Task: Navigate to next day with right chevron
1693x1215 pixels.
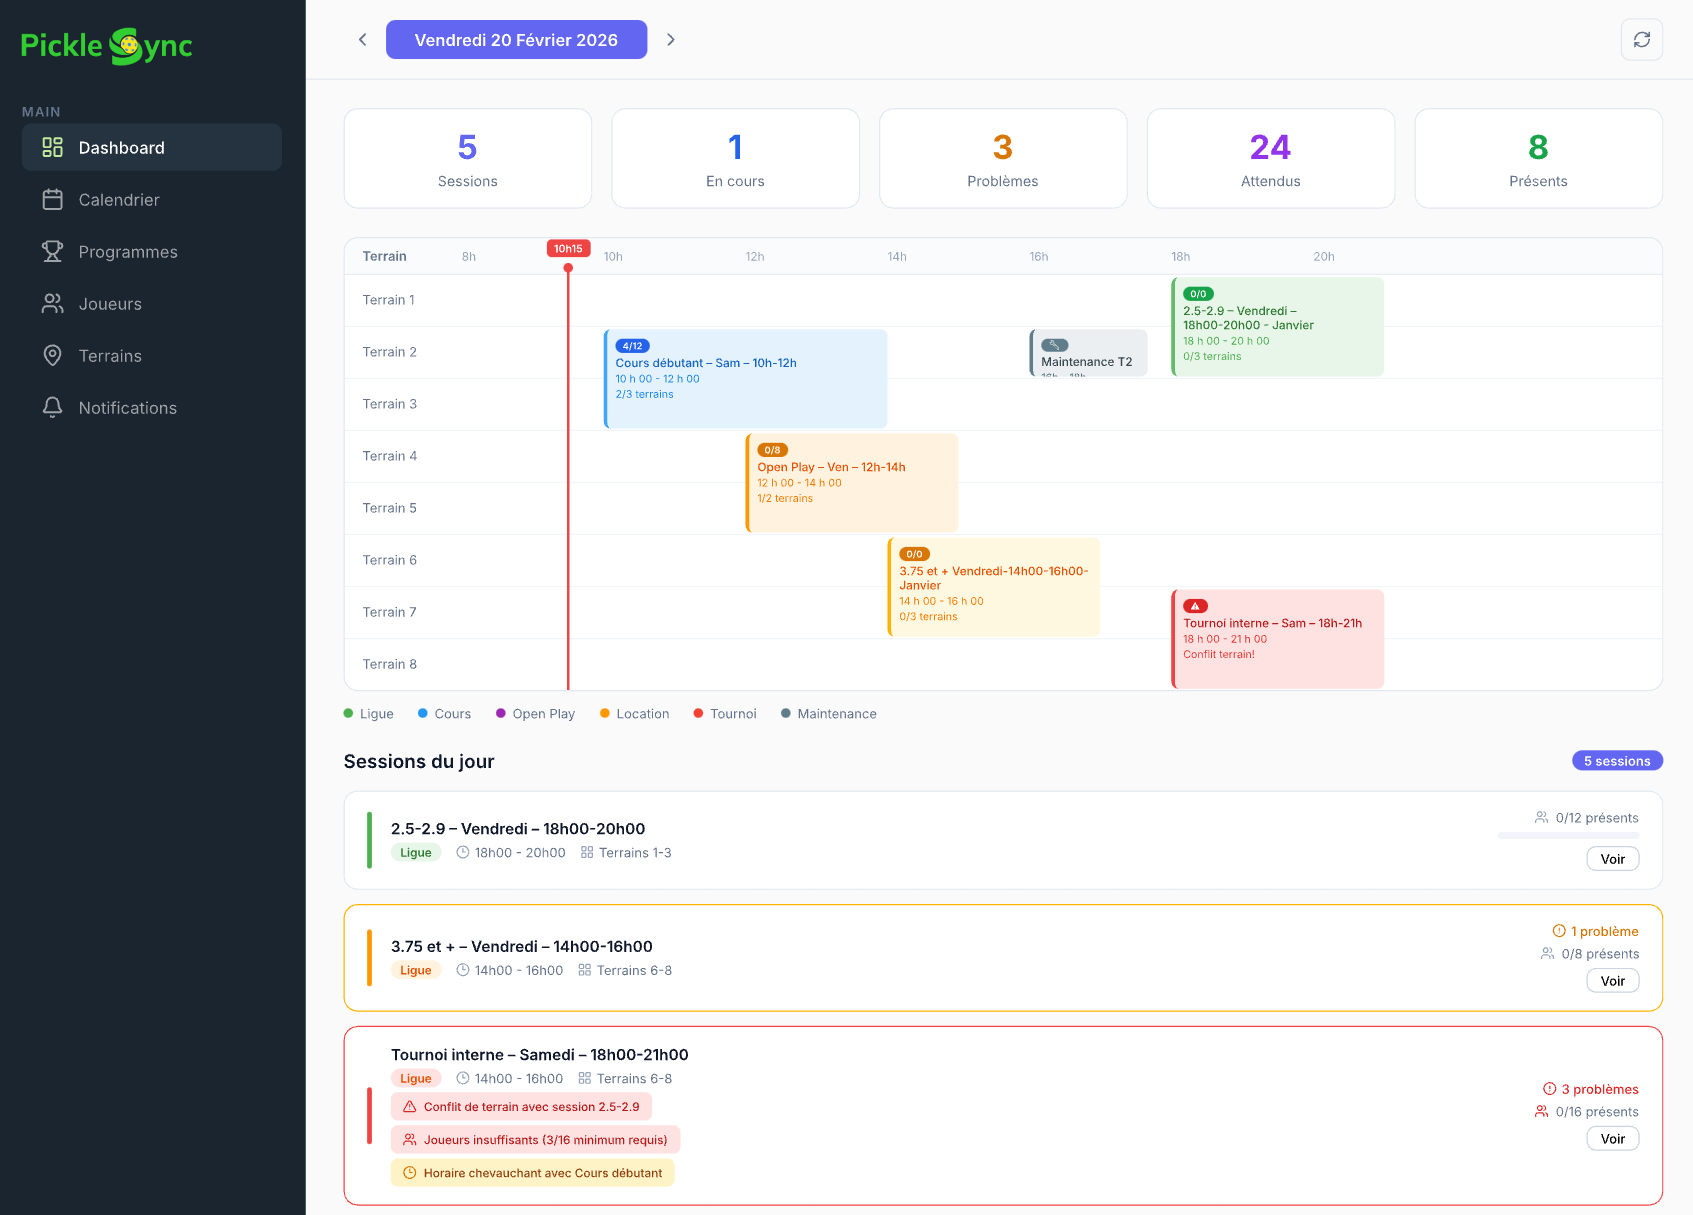Action: [x=671, y=39]
